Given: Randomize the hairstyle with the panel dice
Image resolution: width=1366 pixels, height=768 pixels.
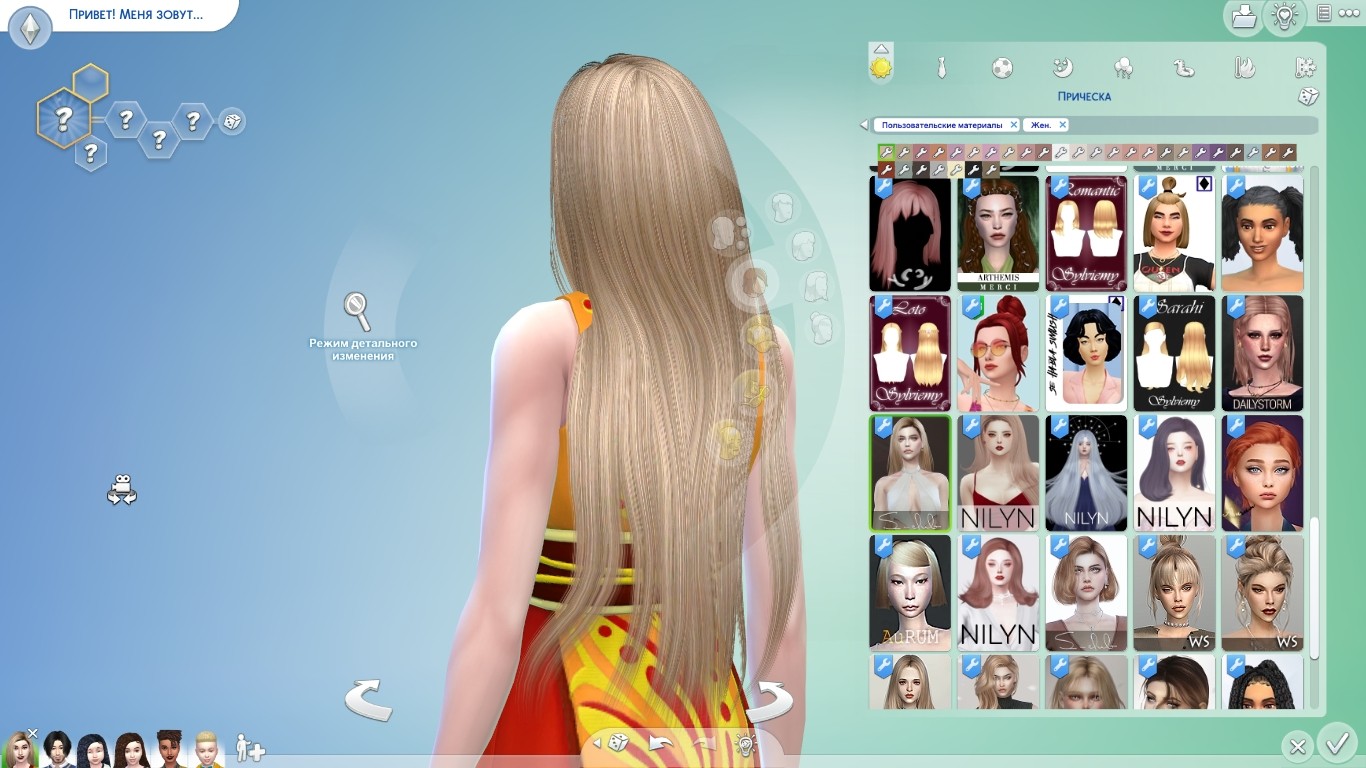Looking at the screenshot, I should tap(1307, 97).
